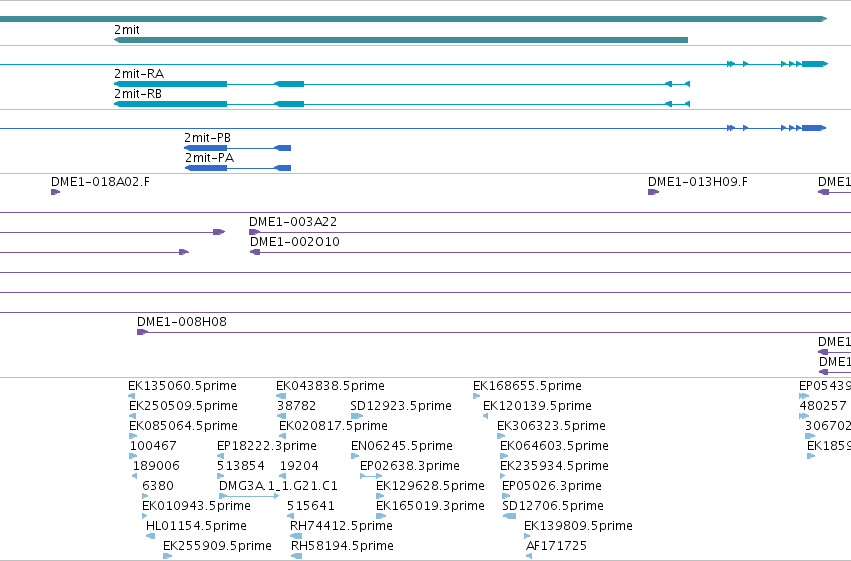Open the SD12706.5prime EST label
851x561 pixels.
pyautogui.click(x=553, y=506)
